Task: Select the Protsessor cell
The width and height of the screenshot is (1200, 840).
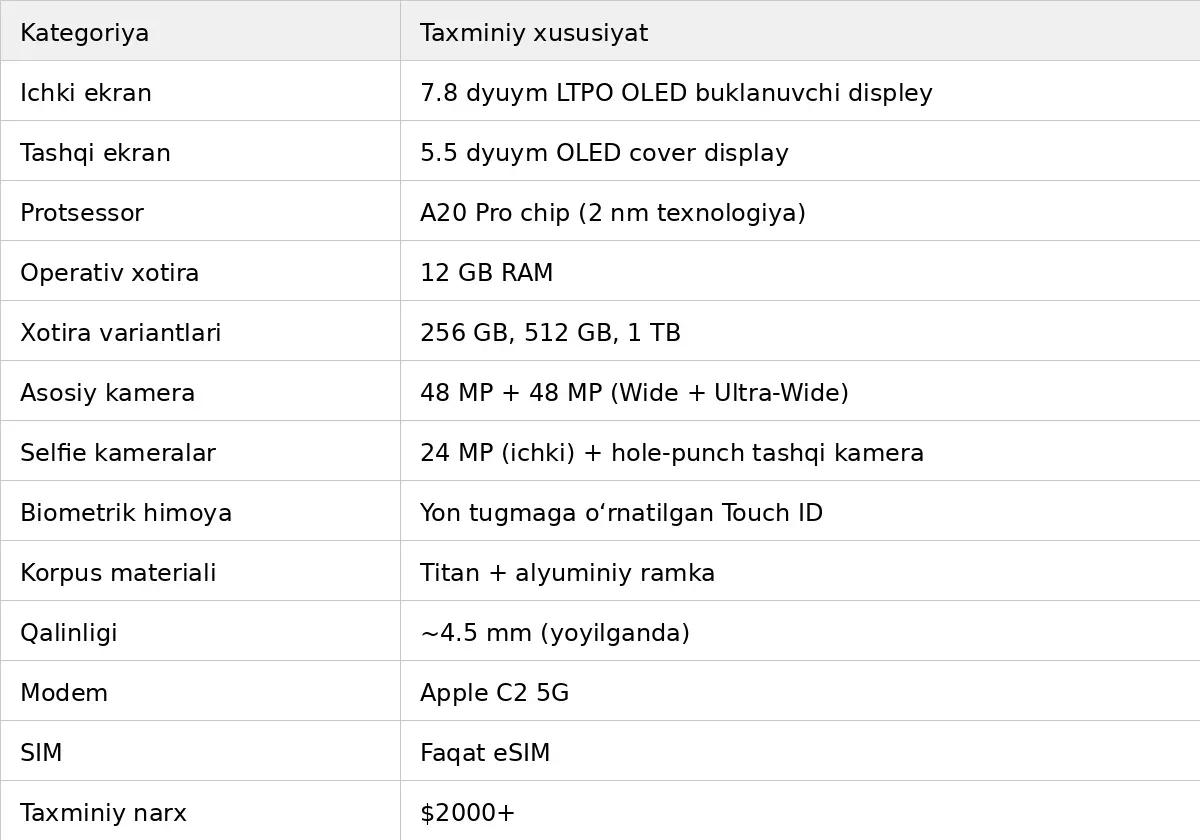Action: click(82, 213)
